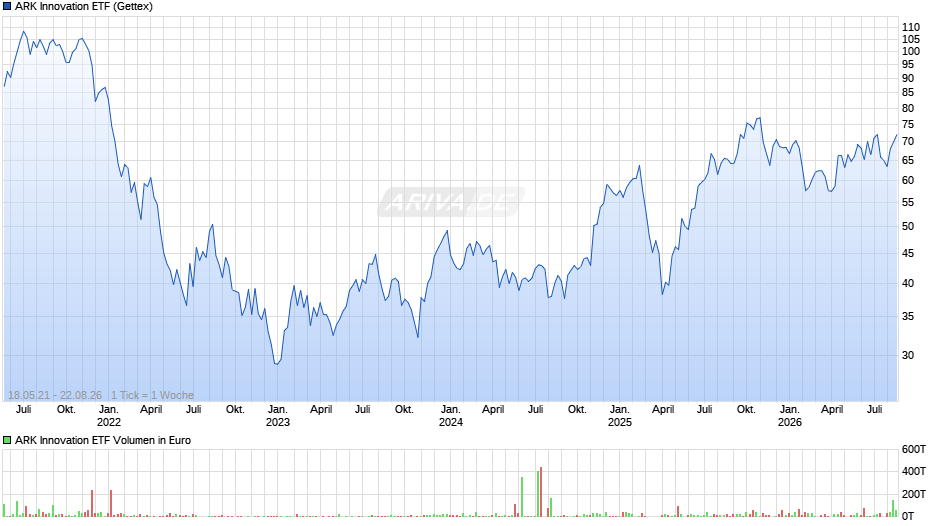Click the 60 price axis label

pos(908,180)
